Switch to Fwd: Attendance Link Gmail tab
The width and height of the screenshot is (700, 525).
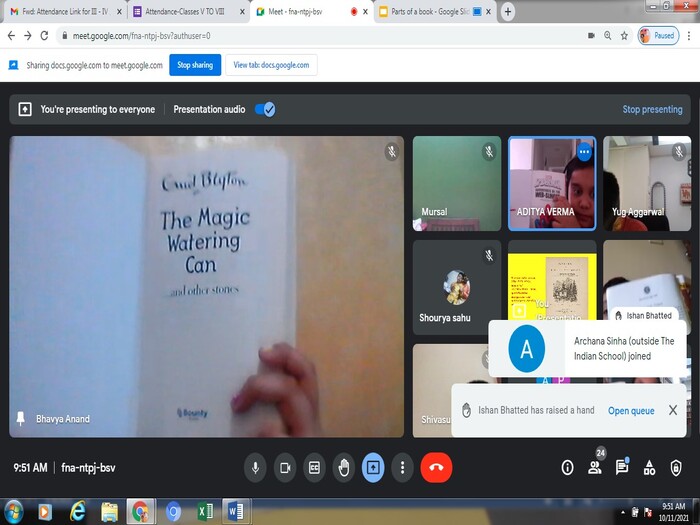[66, 12]
